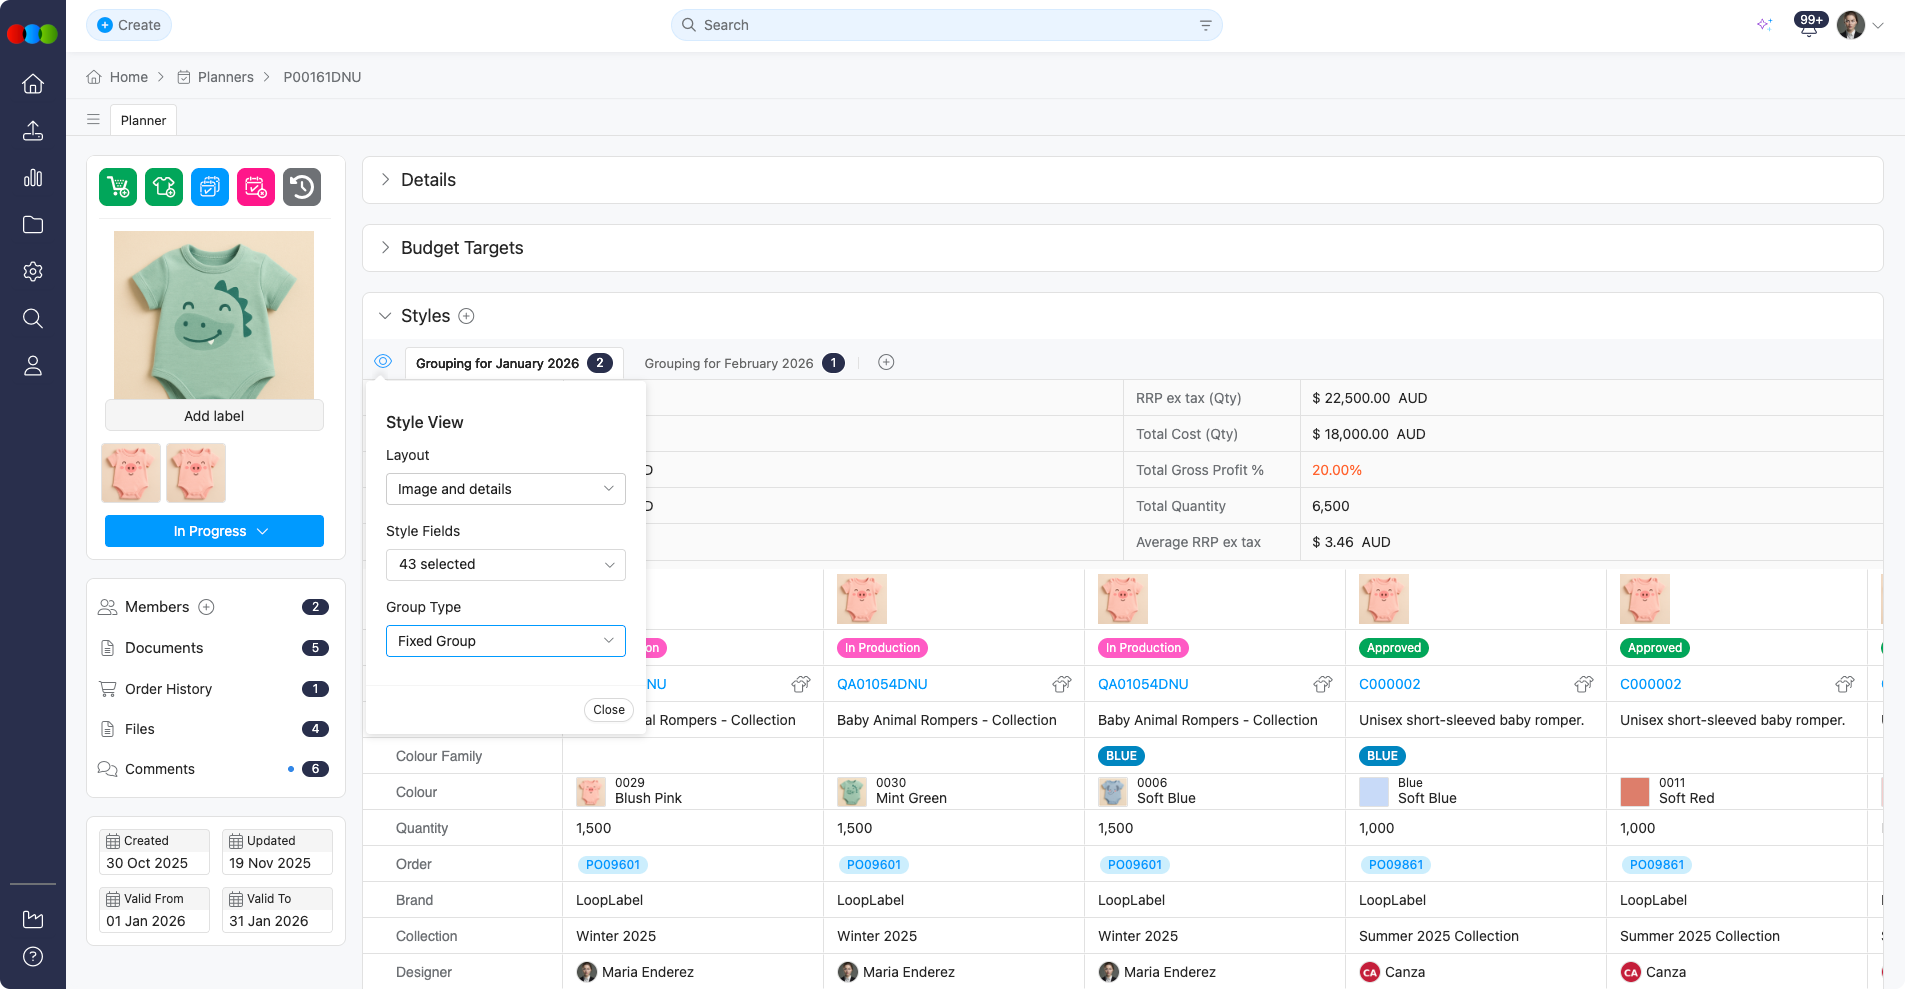Click the upload icon in left sidebar
This screenshot has width=1905, height=989.
point(33,131)
